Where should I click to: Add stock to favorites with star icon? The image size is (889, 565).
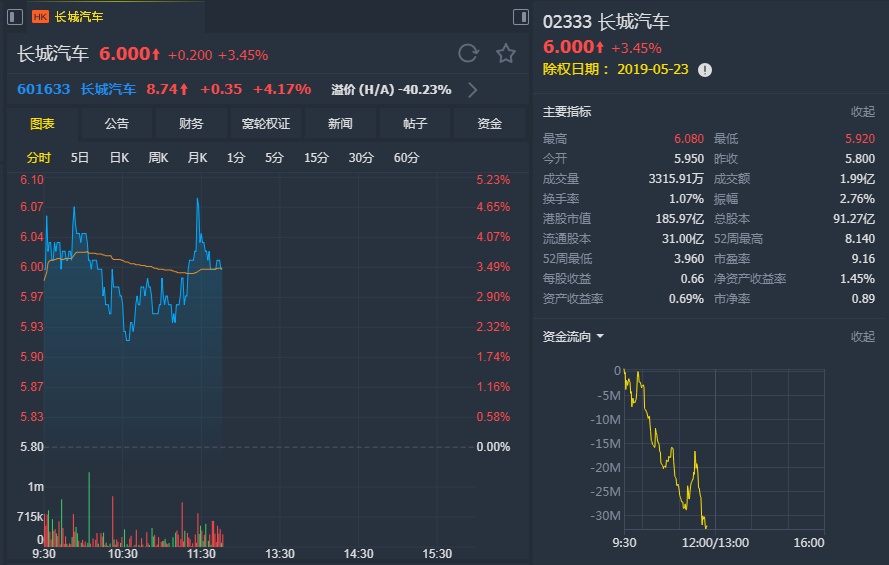(x=506, y=53)
